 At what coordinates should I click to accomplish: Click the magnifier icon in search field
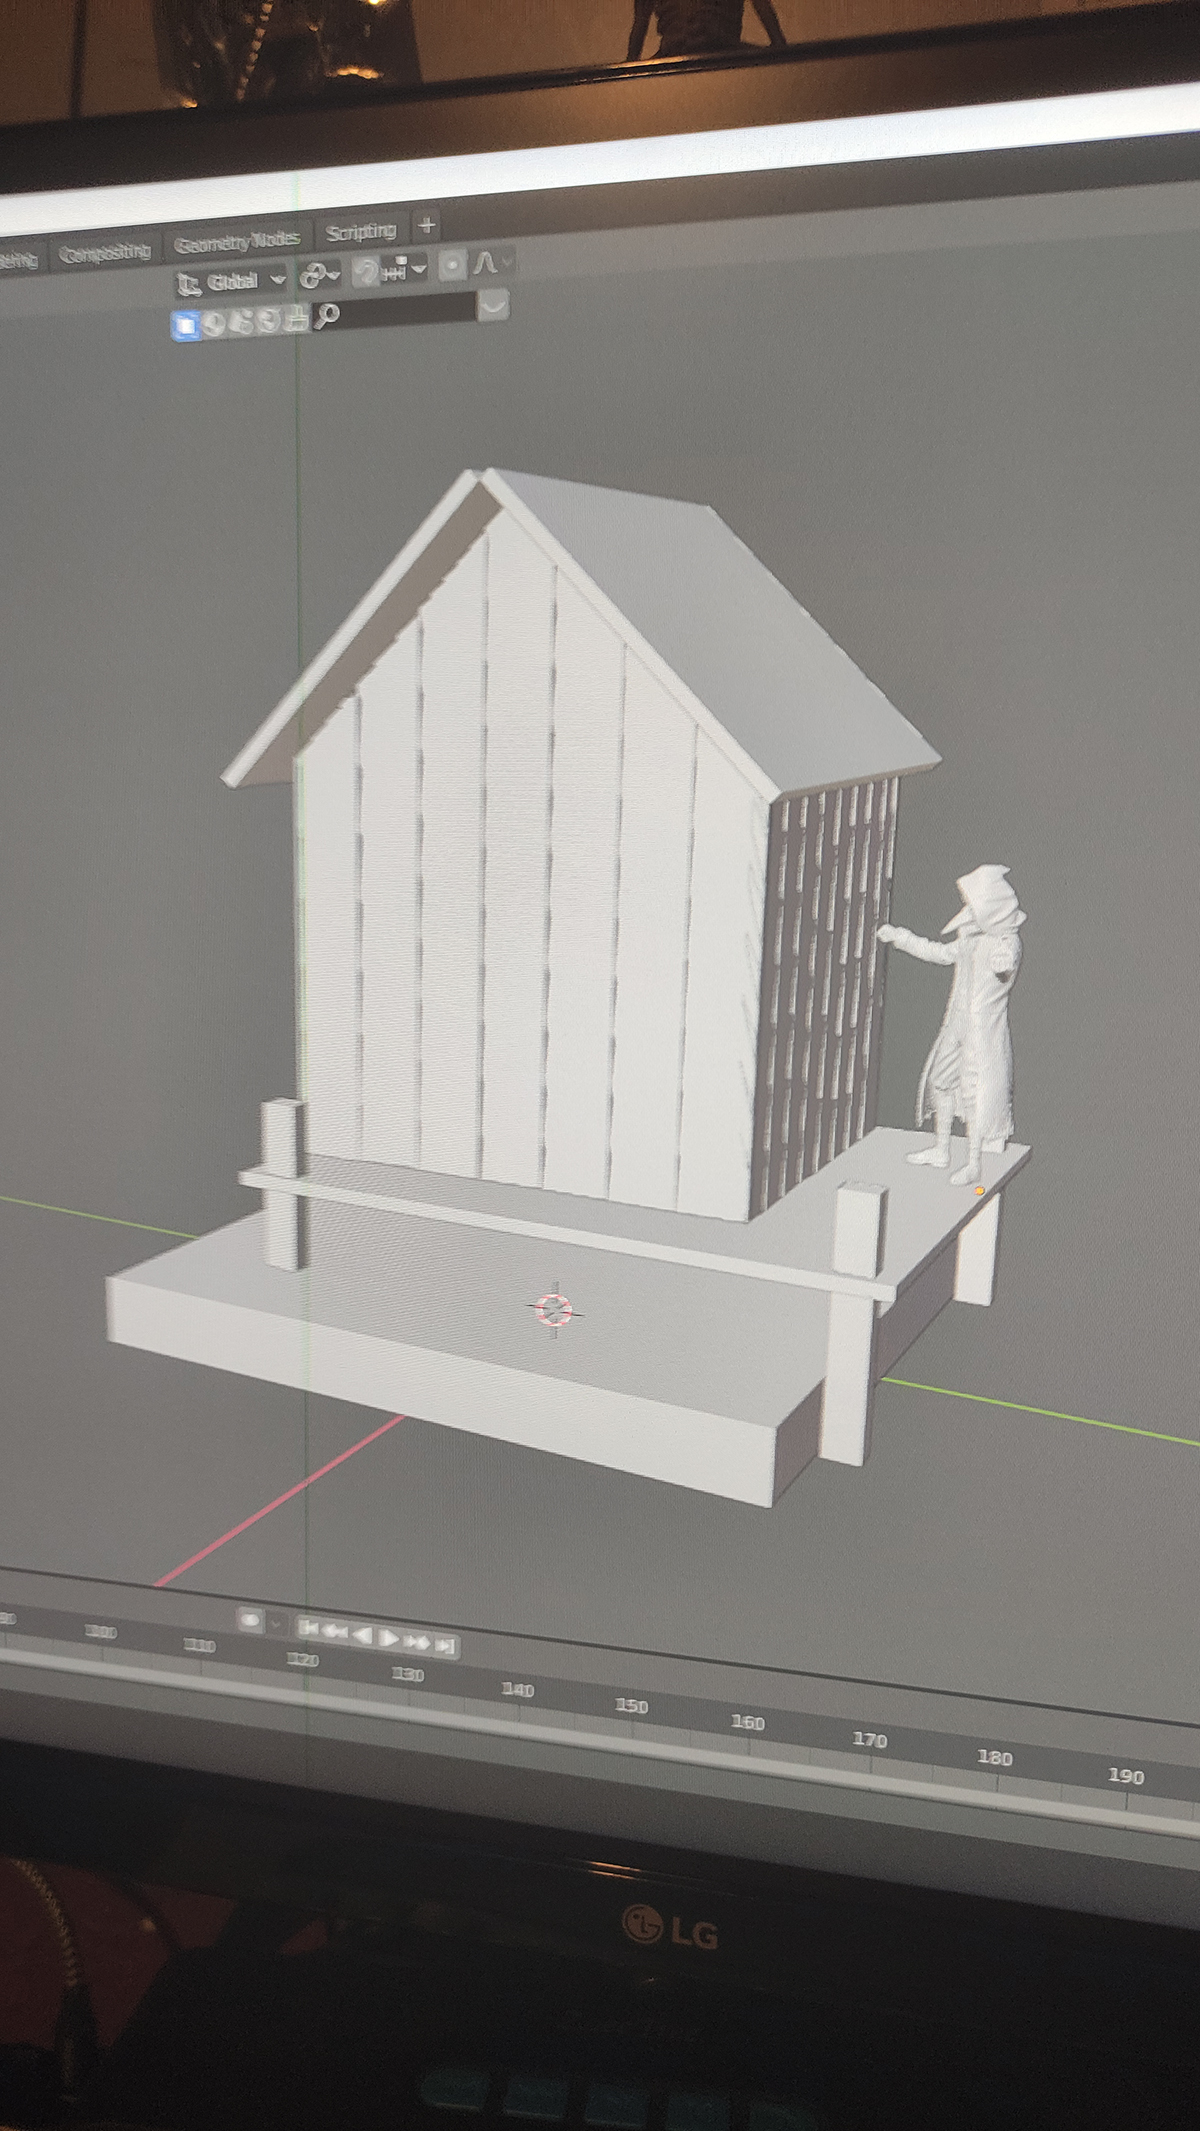(x=327, y=316)
